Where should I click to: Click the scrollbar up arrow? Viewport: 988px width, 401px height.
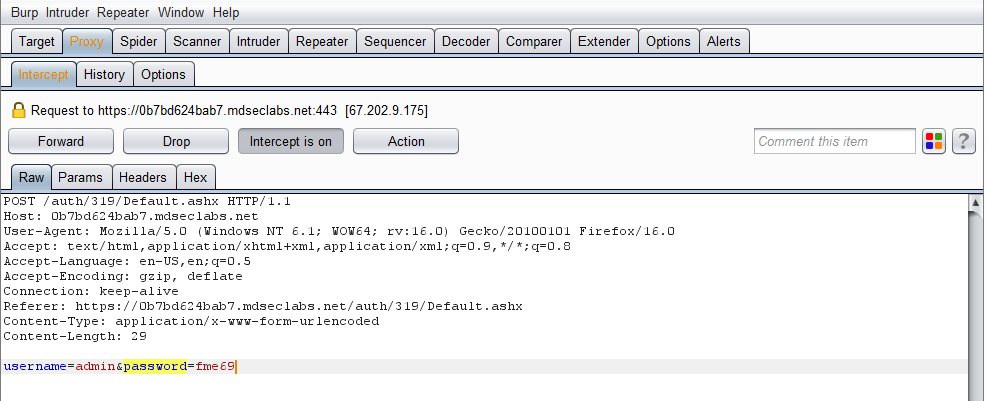(975, 203)
